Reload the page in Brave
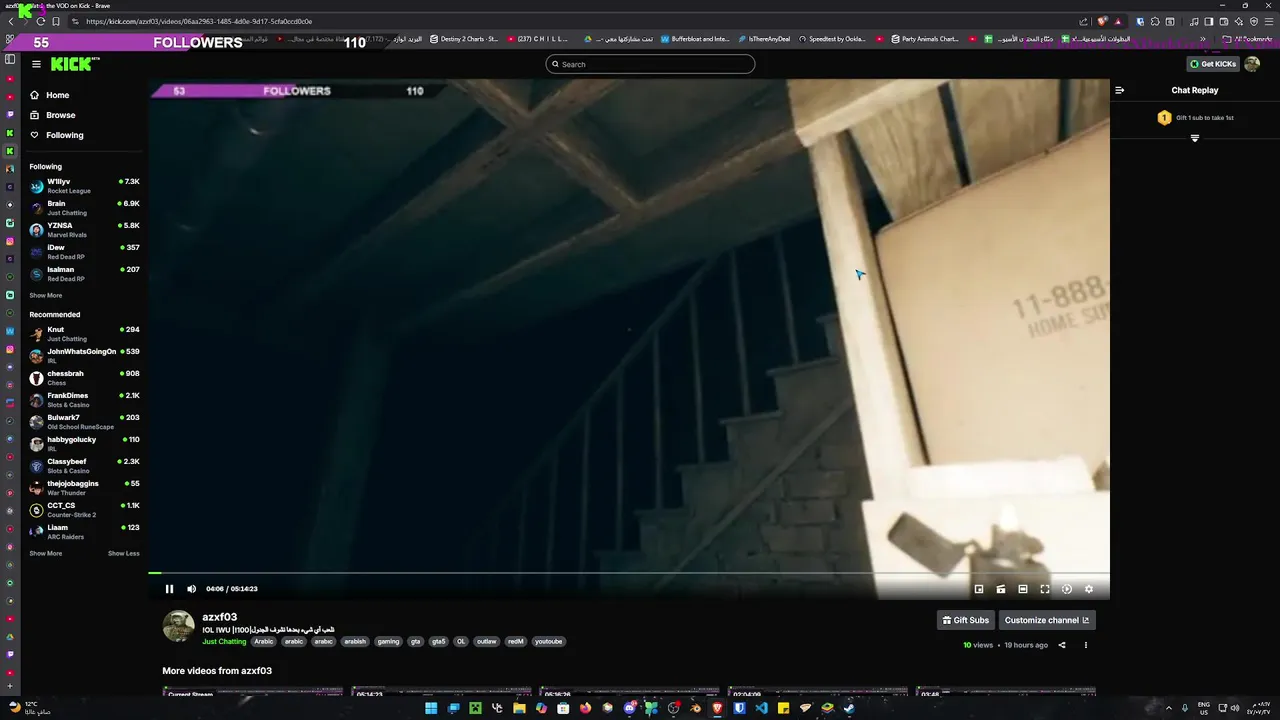 click(x=41, y=21)
